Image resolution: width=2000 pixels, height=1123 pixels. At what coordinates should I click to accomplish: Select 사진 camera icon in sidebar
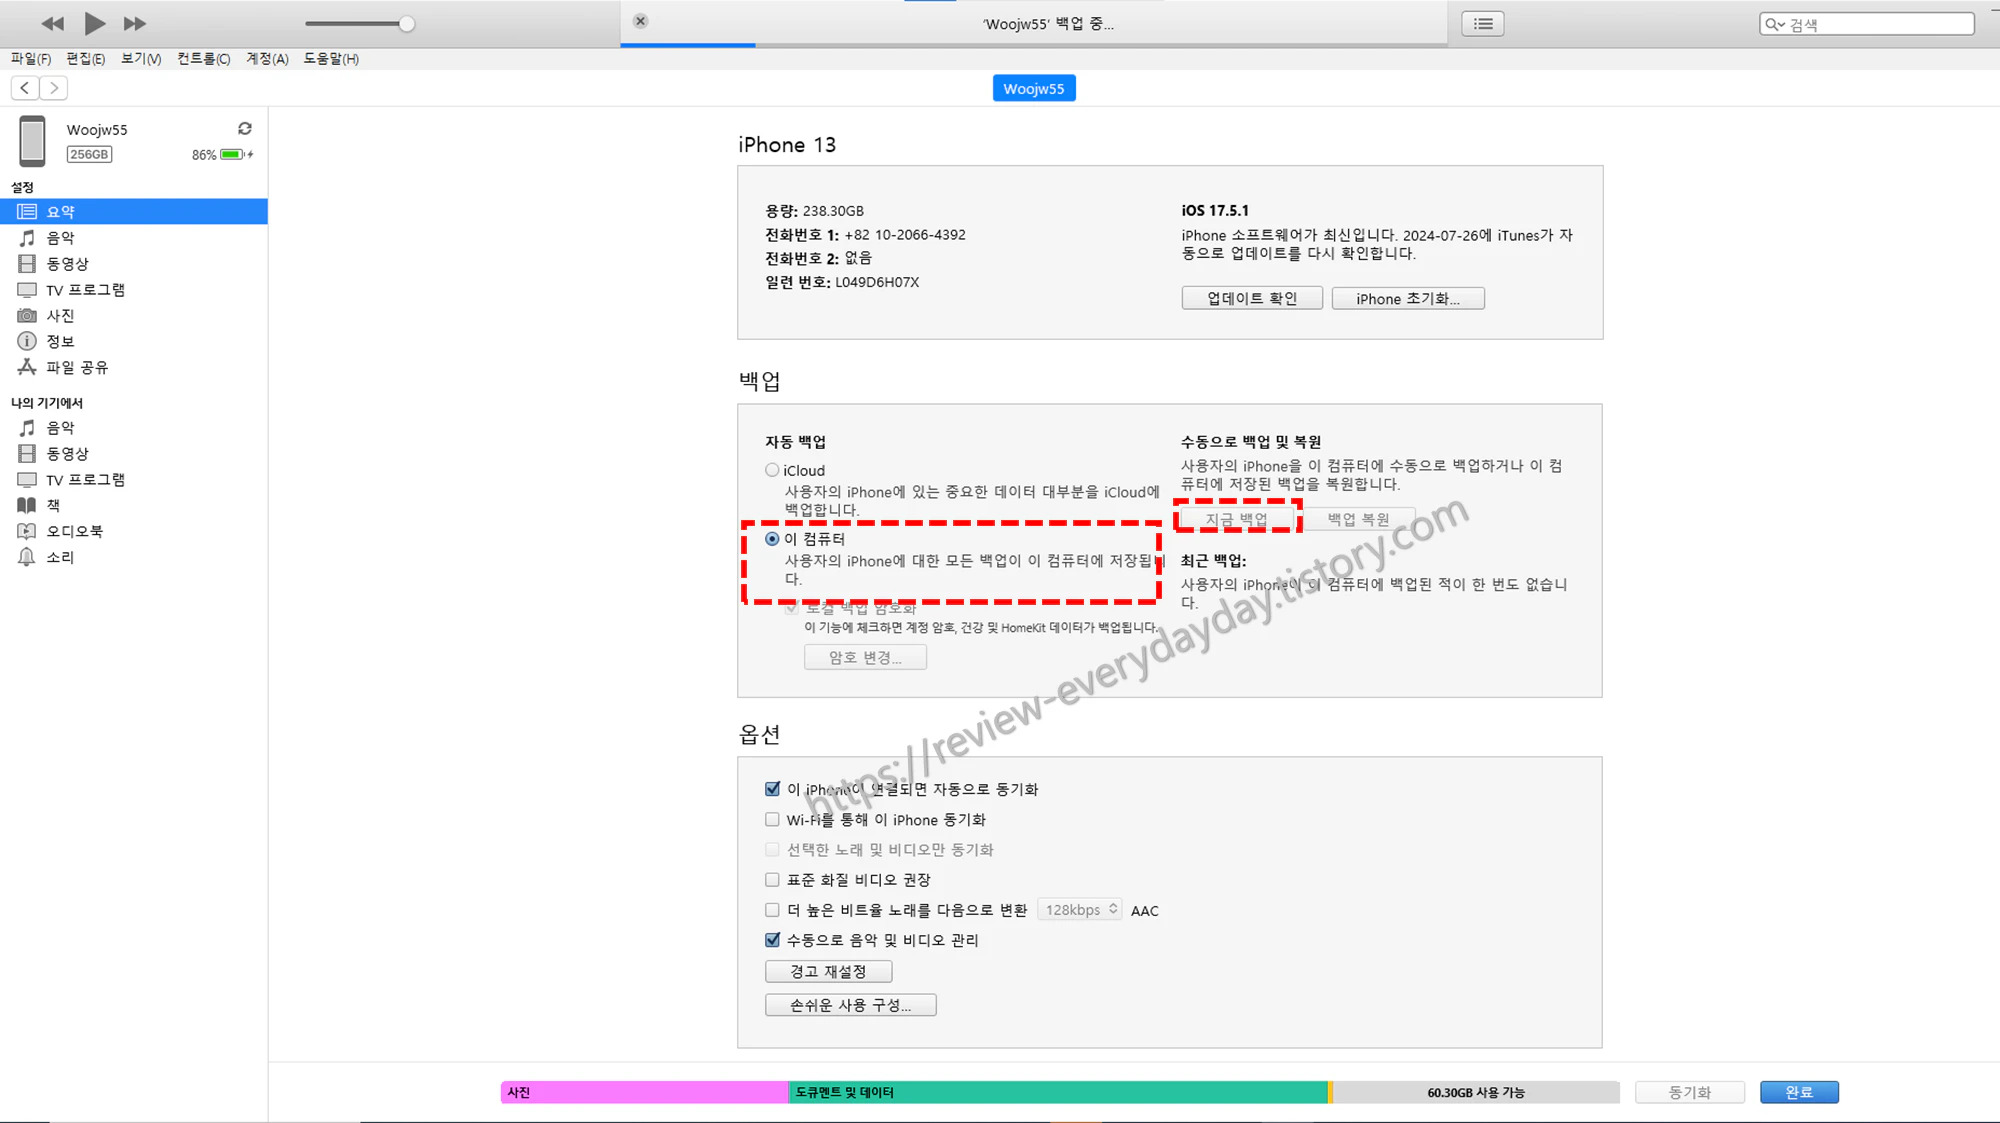tap(27, 315)
